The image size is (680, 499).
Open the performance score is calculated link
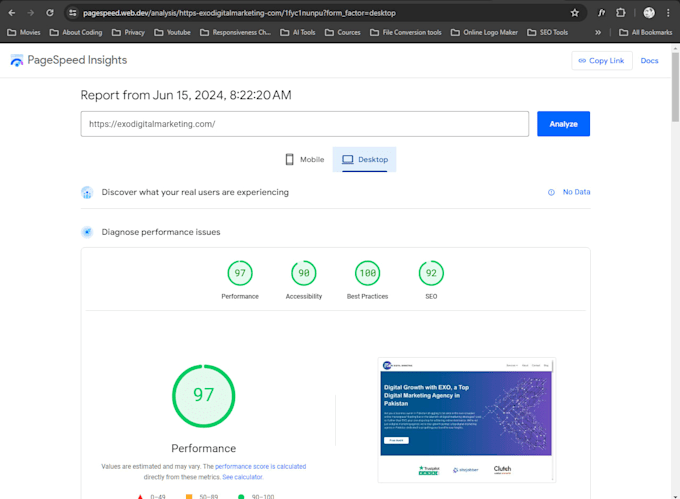coord(260,466)
